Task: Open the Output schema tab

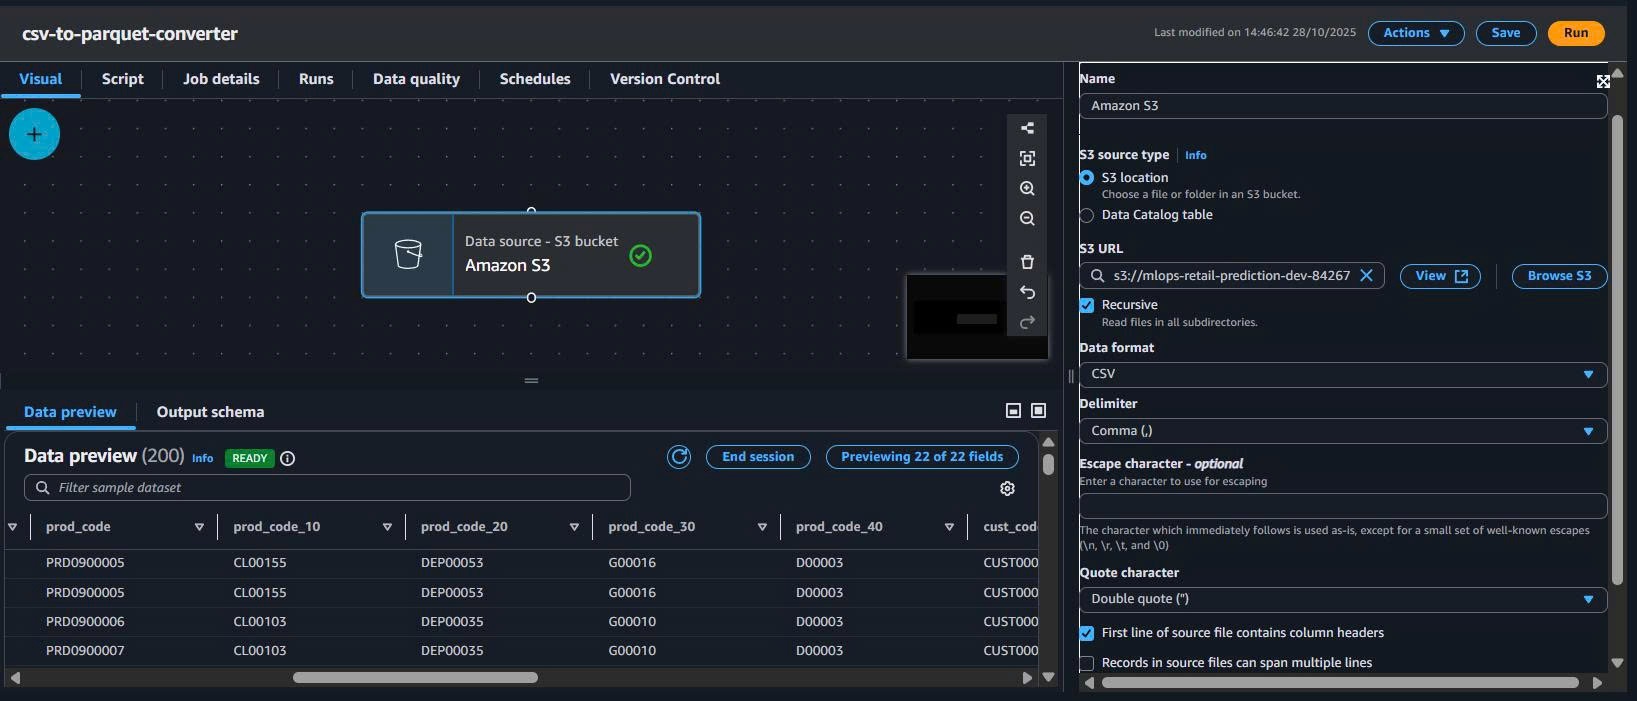Action: [210, 412]
